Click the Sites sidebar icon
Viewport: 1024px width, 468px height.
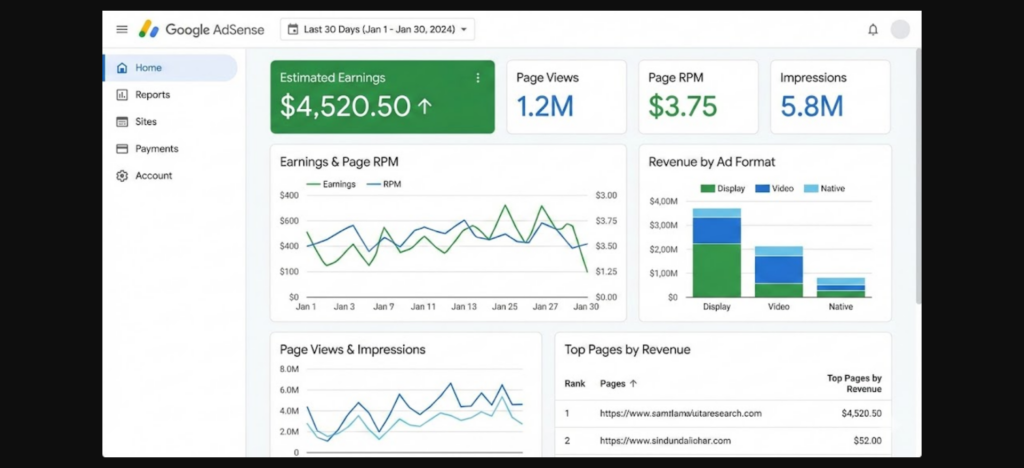click(x=122, y=121)
